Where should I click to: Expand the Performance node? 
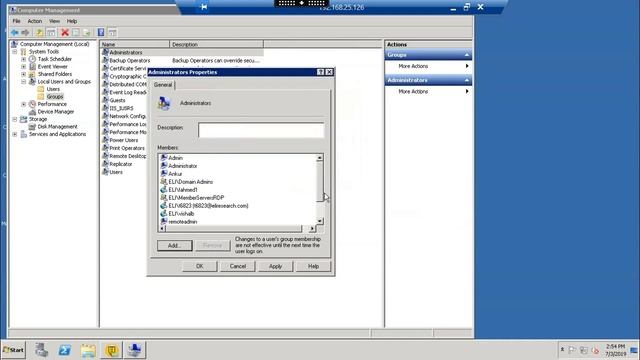(24, 104)
